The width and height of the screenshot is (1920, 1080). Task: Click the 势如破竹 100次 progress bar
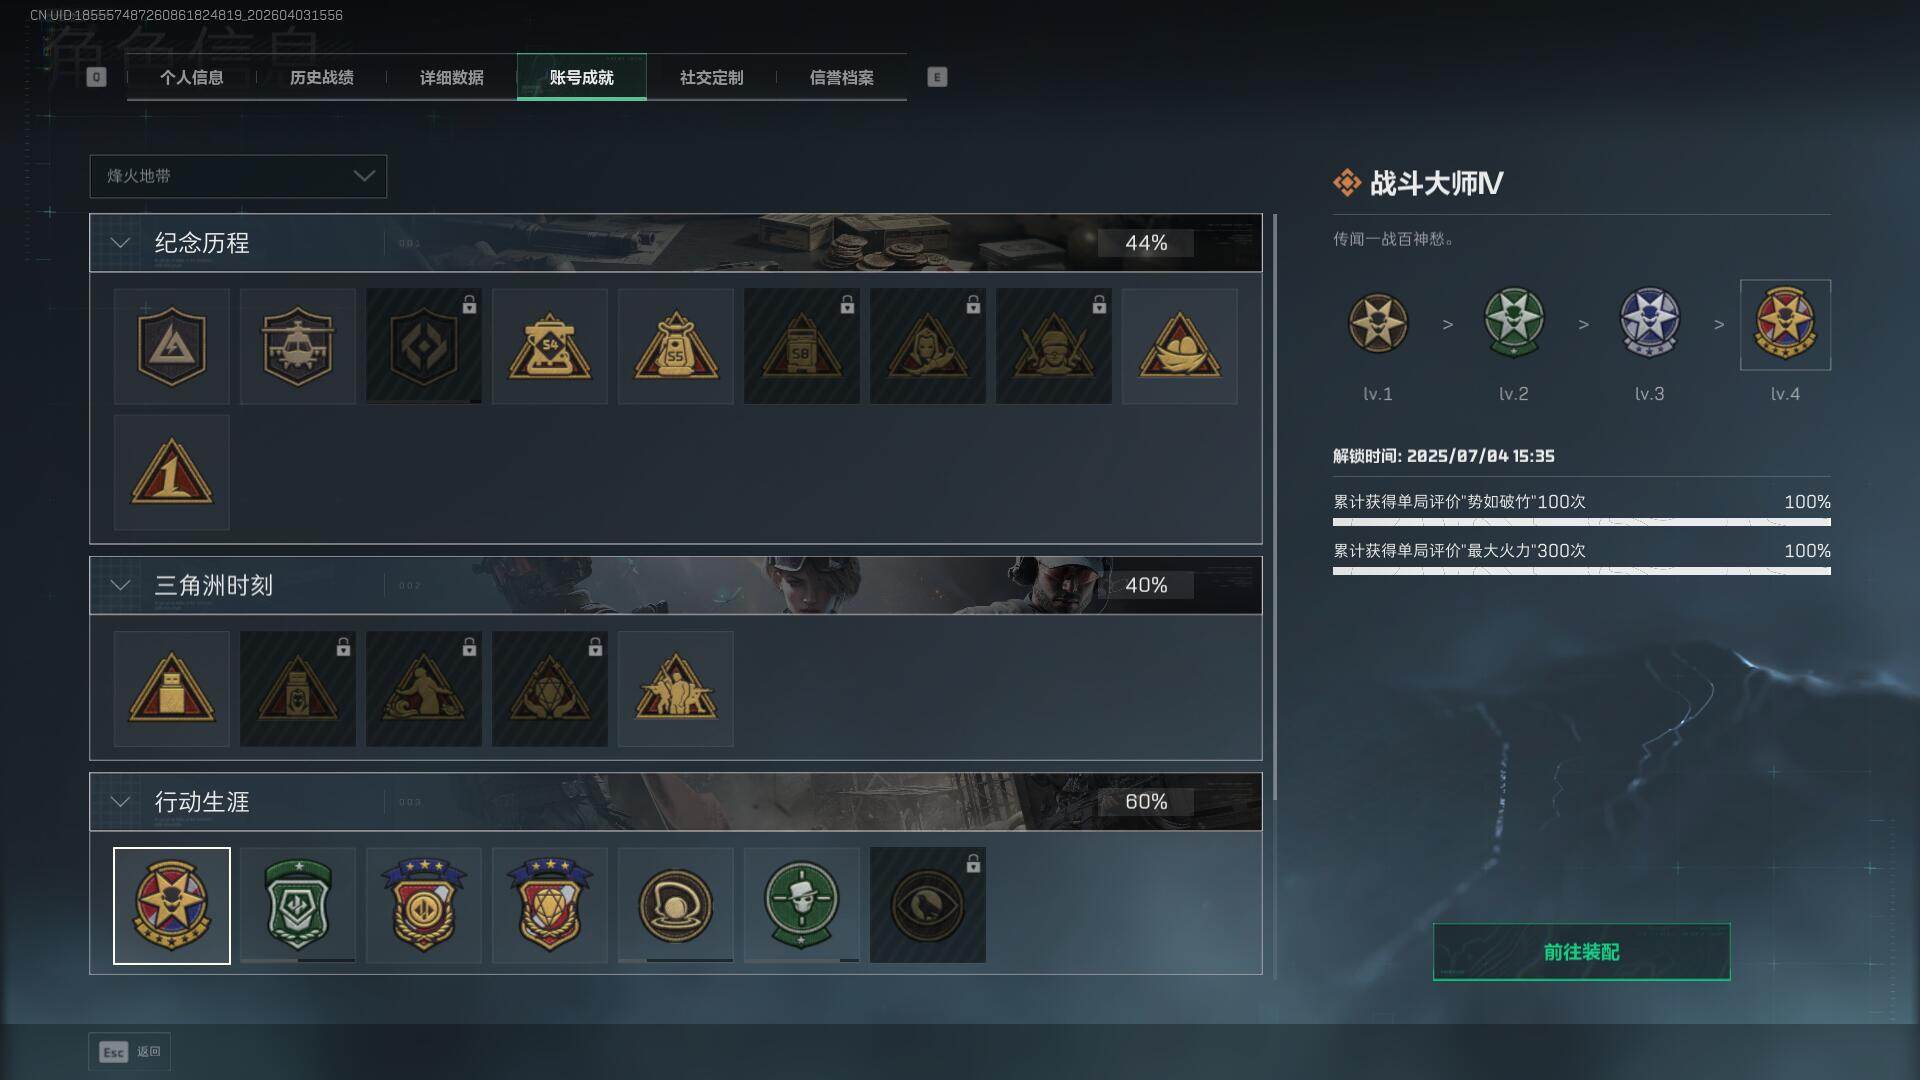1581,522
